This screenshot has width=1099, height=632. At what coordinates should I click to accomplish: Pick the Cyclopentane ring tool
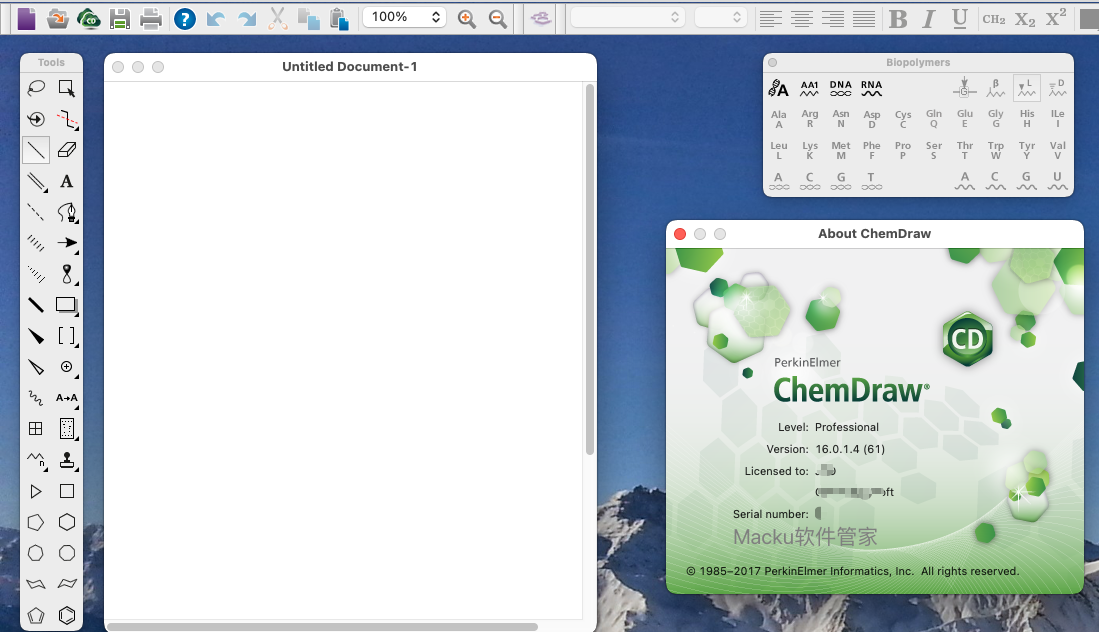pyautogui.click(x=36, y=522)
